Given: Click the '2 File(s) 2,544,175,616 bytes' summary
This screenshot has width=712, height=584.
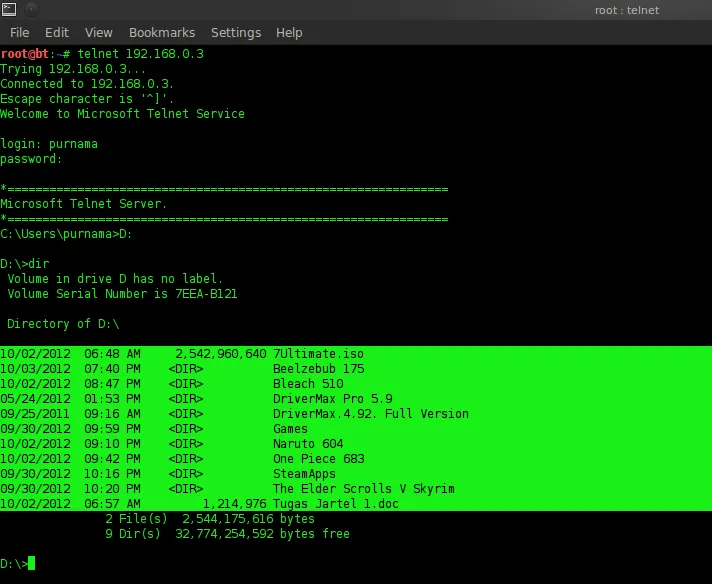Looking at the screenshot, I should point(210,519).
